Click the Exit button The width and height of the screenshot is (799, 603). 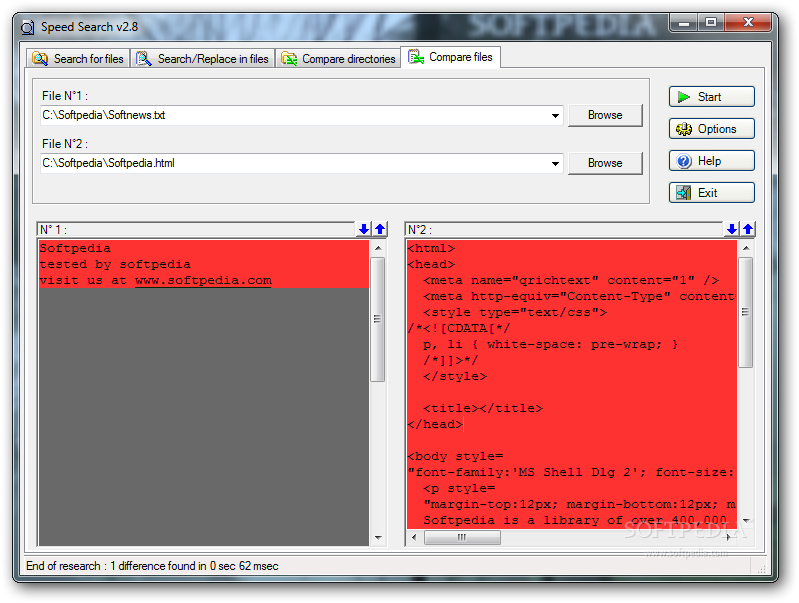click(711, 193)
